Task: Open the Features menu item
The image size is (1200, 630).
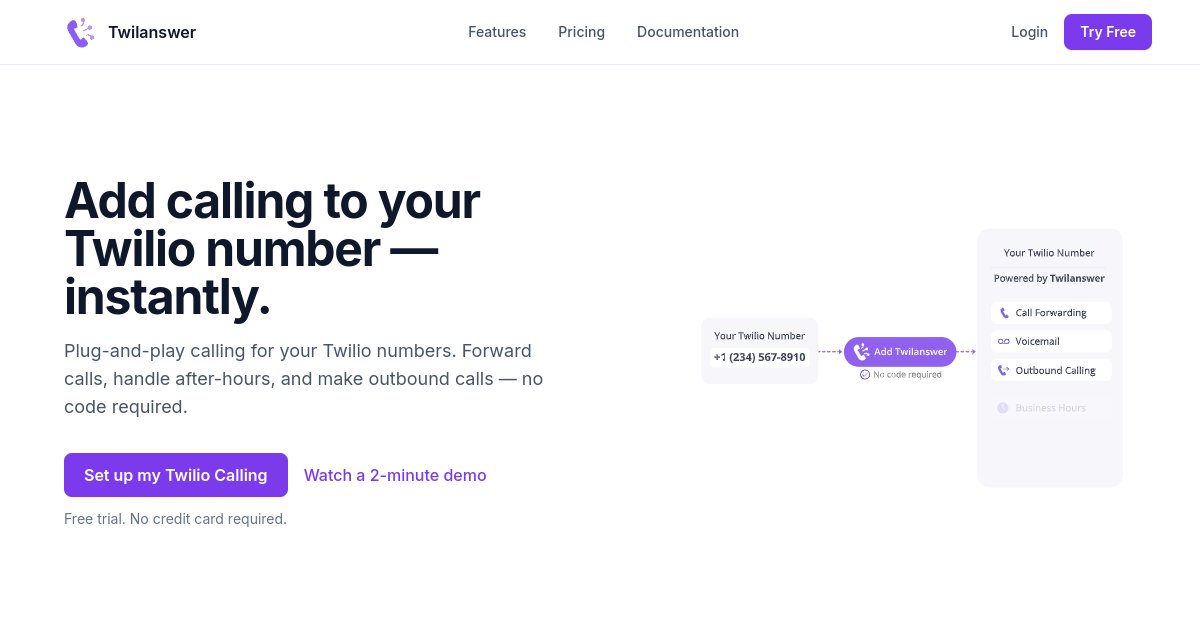Action: coord(497,32)
